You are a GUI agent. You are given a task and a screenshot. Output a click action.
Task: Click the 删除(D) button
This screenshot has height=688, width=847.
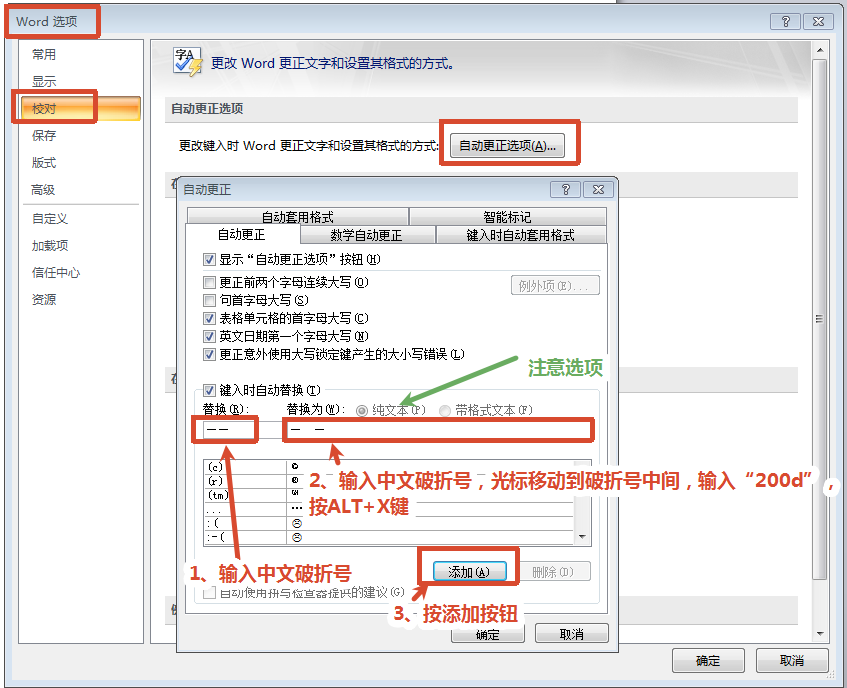point(553,572)
